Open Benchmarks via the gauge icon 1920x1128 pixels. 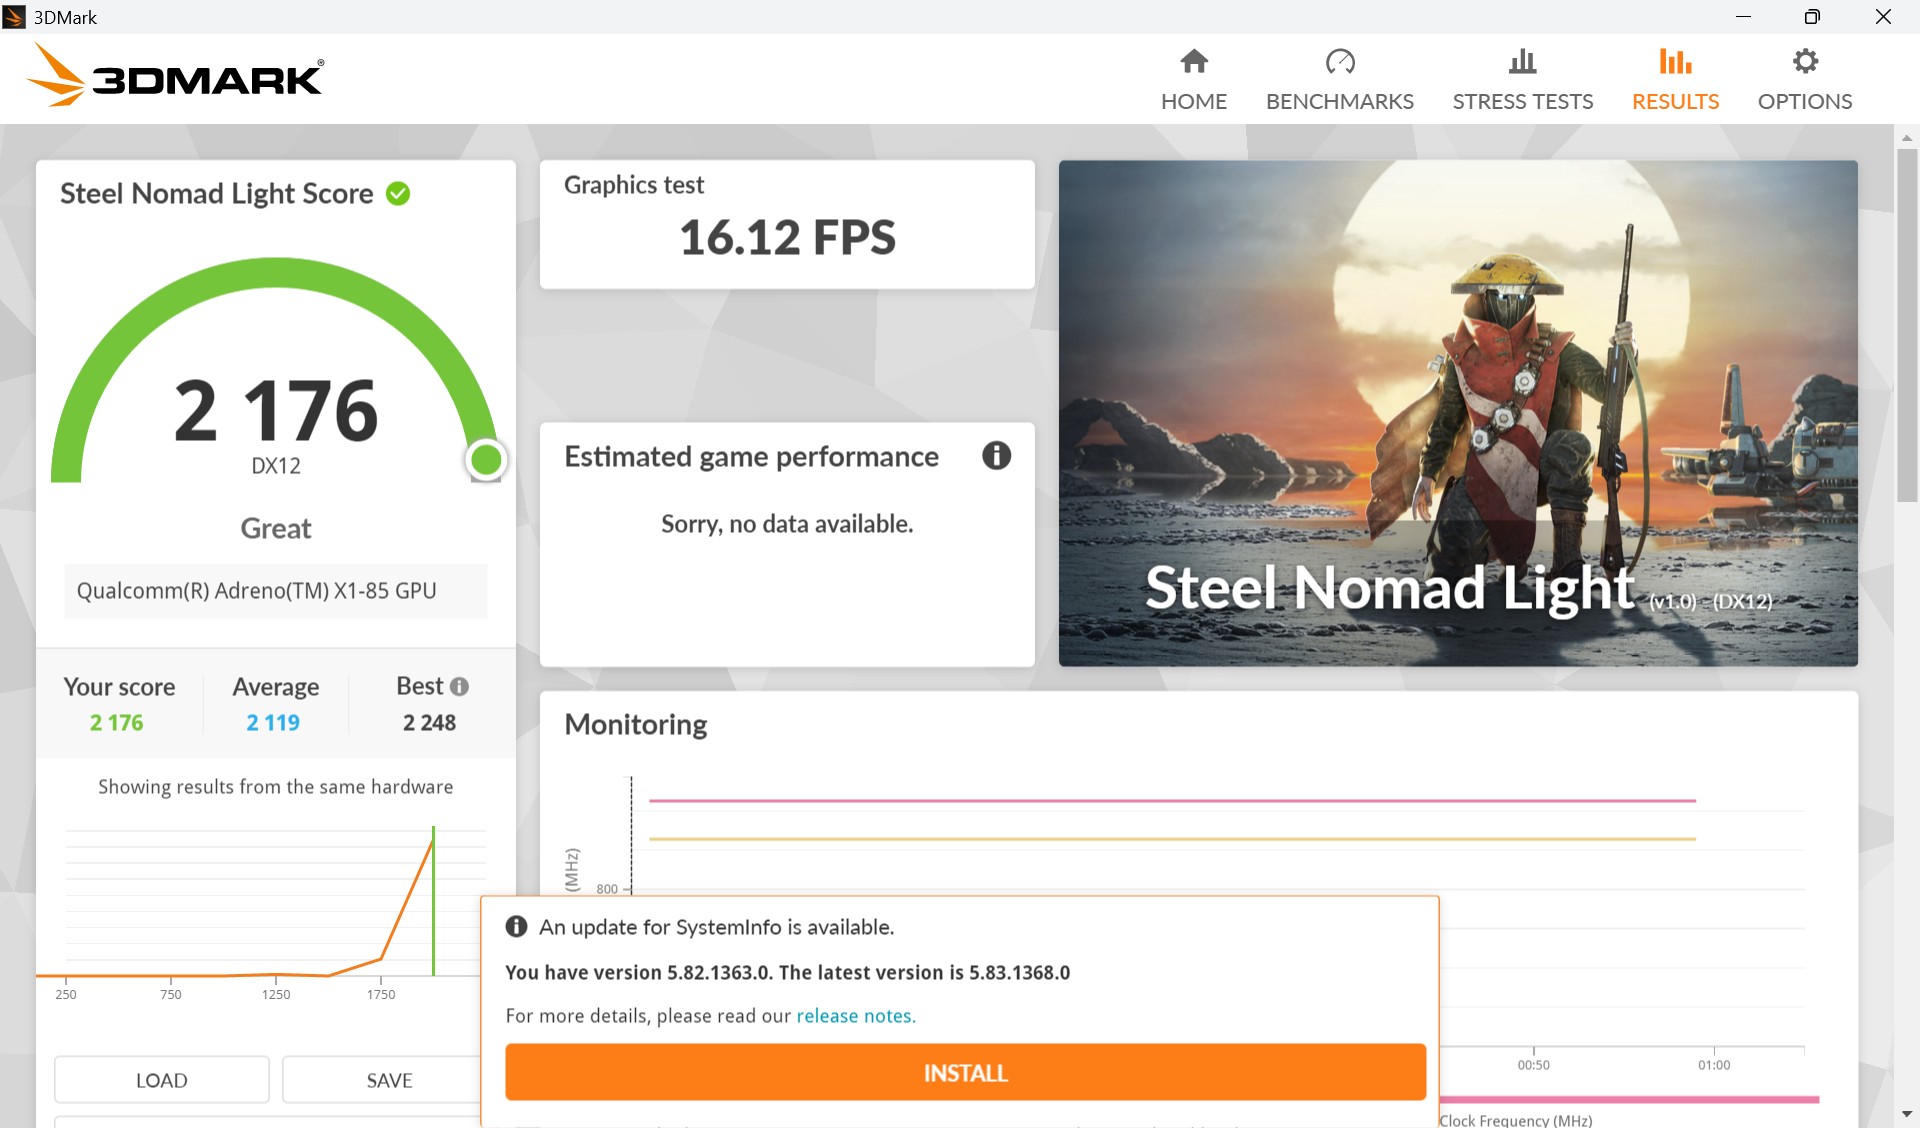pos(1340,62)
